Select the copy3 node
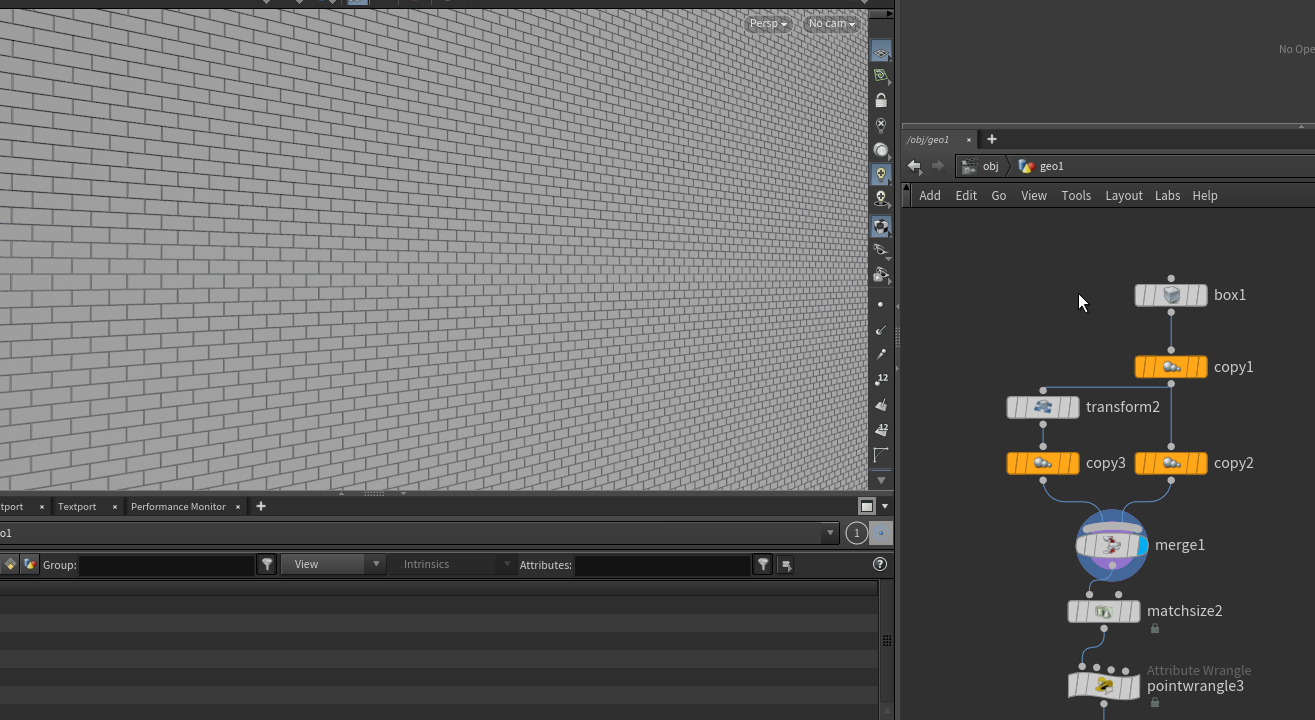The image size is (1315, 720). (x=1043, y=463)
